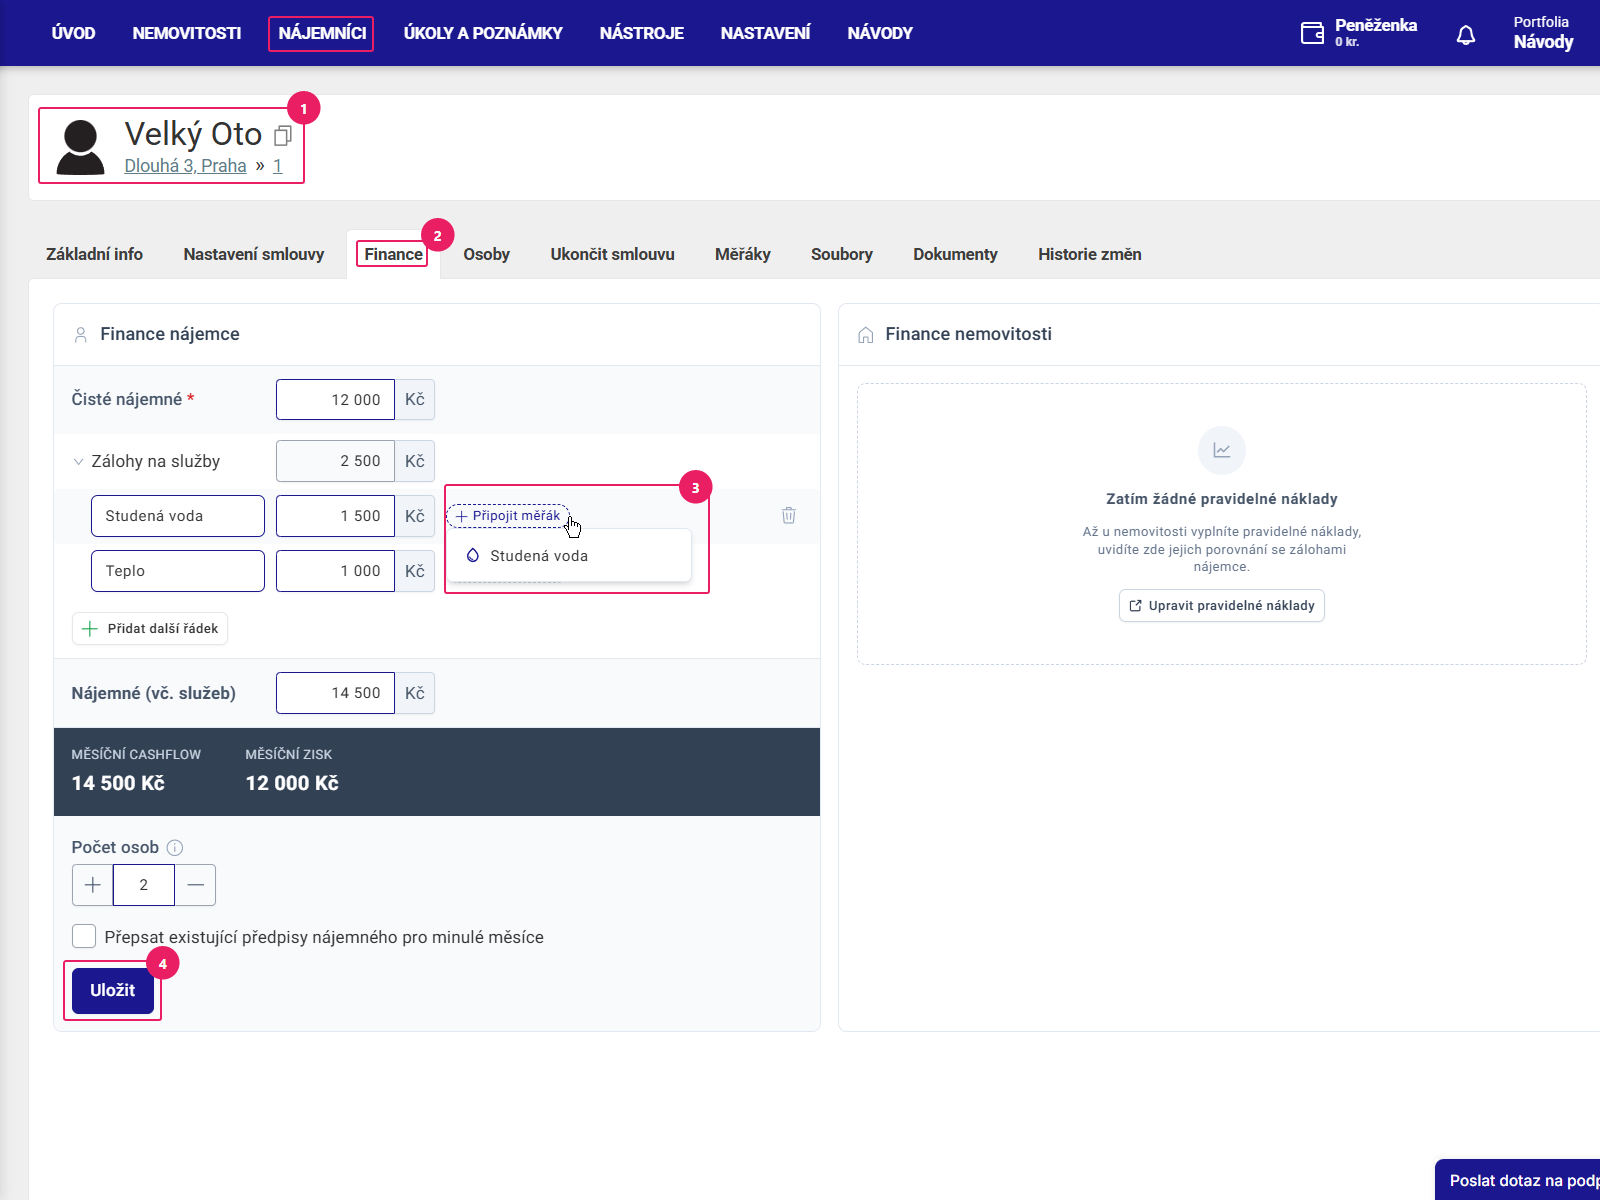Go to NEMOVITOSTI menu
Image resolution: width=1600 pixels, height=1200 pixels.
tap(187, 33)
